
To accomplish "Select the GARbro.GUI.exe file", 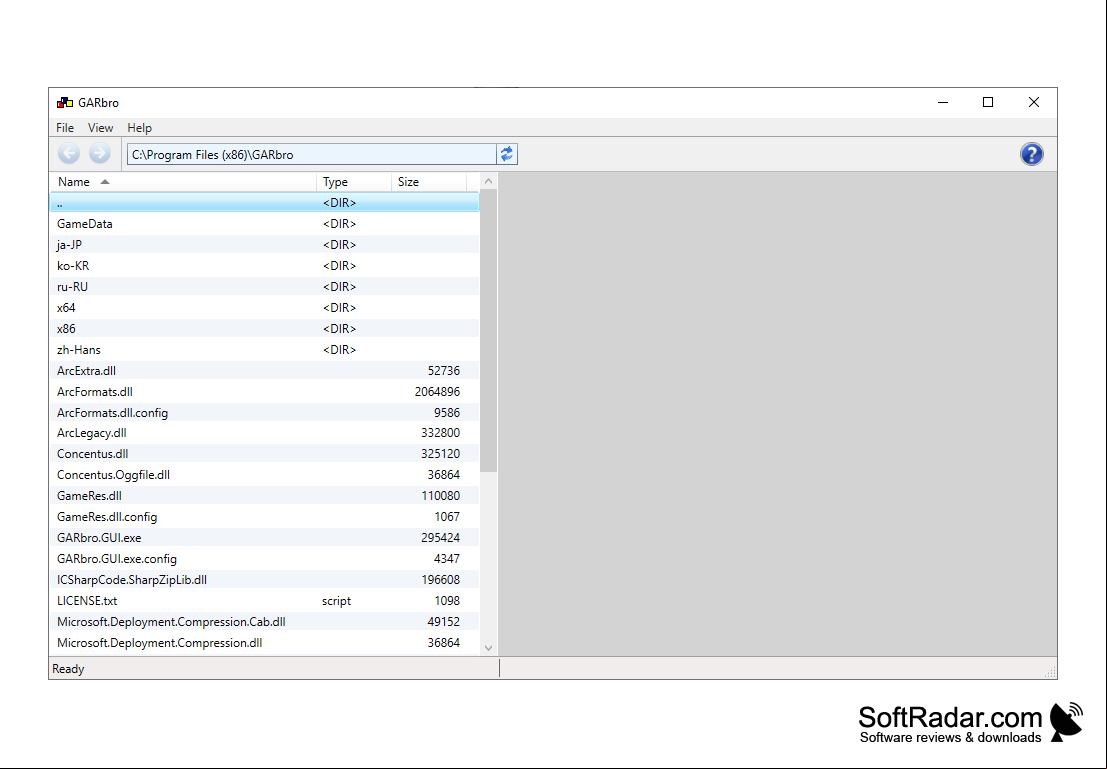I will [265, 538].
